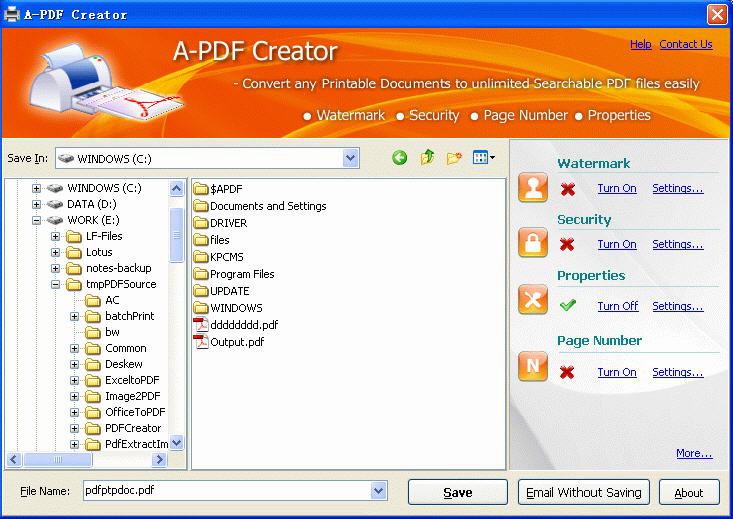Expand the LF-Files folder node
The width and height of the screenshot is (733, 519).
pyautogui.click(x=55, y=236)
